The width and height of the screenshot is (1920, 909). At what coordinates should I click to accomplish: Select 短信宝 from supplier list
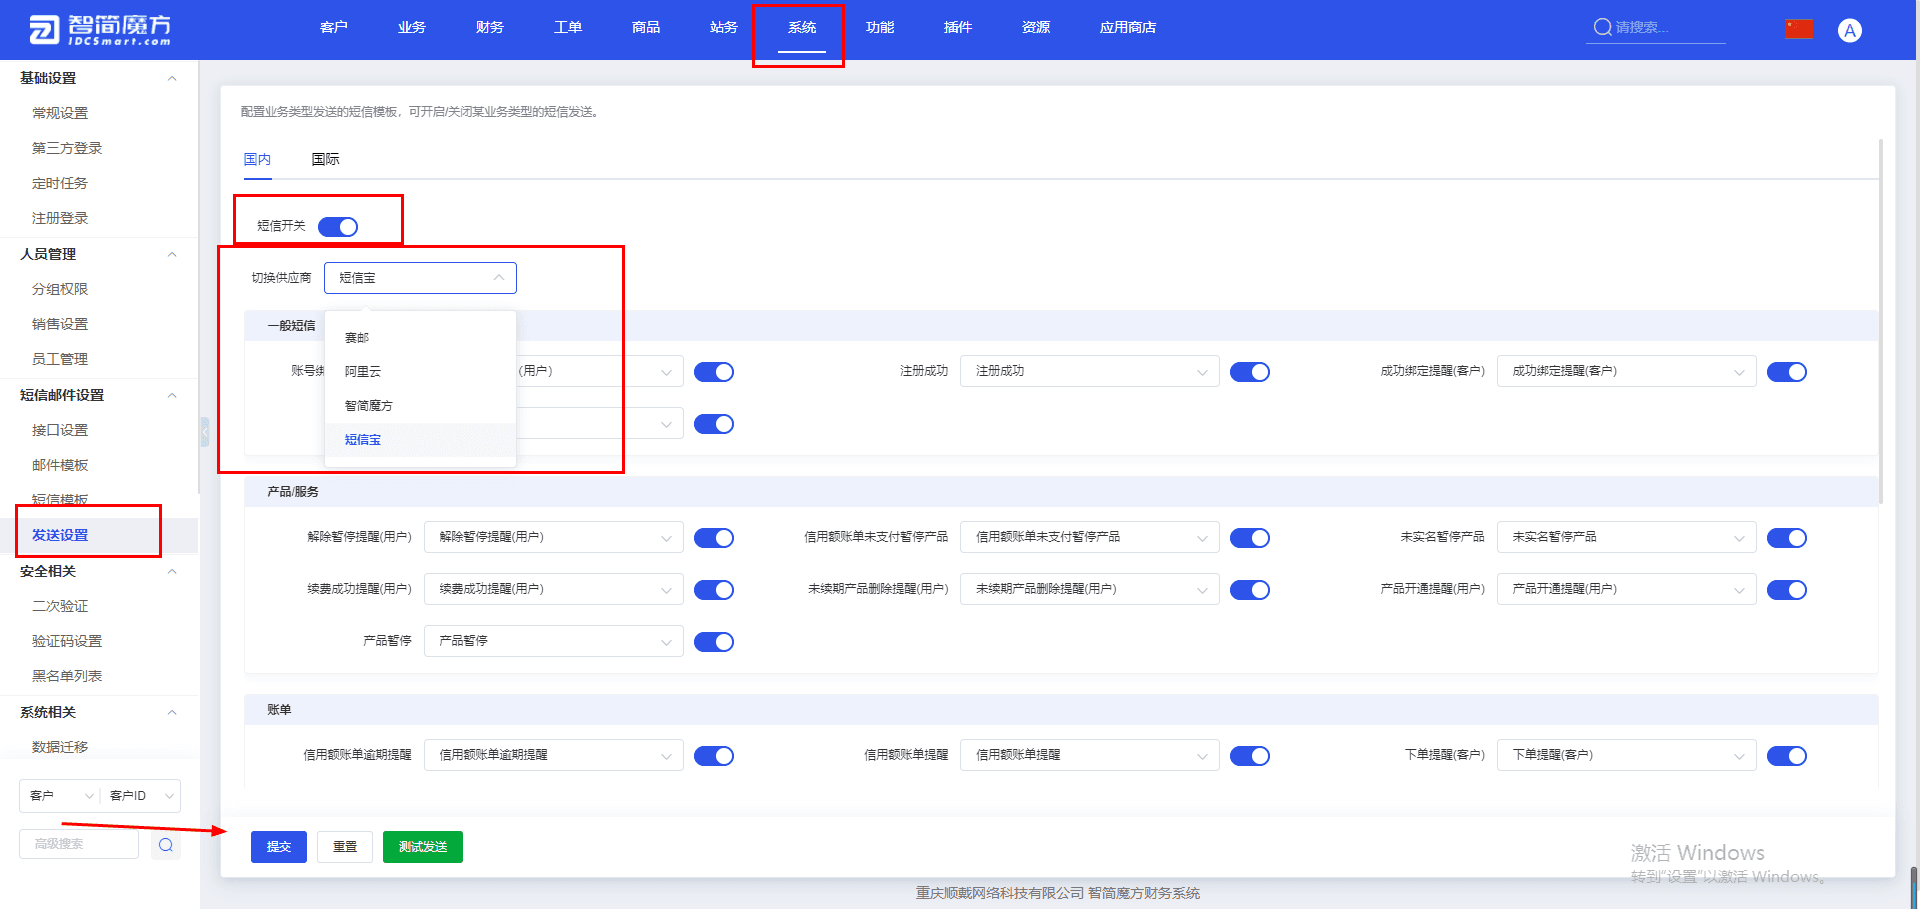coord(420,440)
